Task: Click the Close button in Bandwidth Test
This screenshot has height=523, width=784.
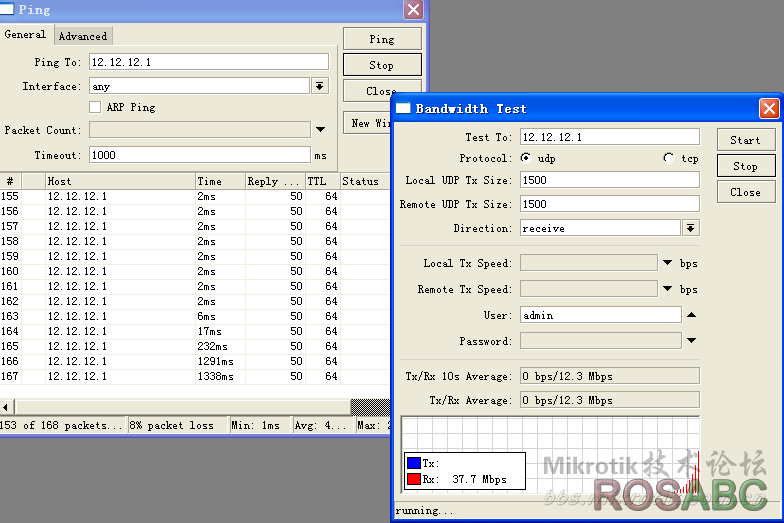Action: point(746,192)
